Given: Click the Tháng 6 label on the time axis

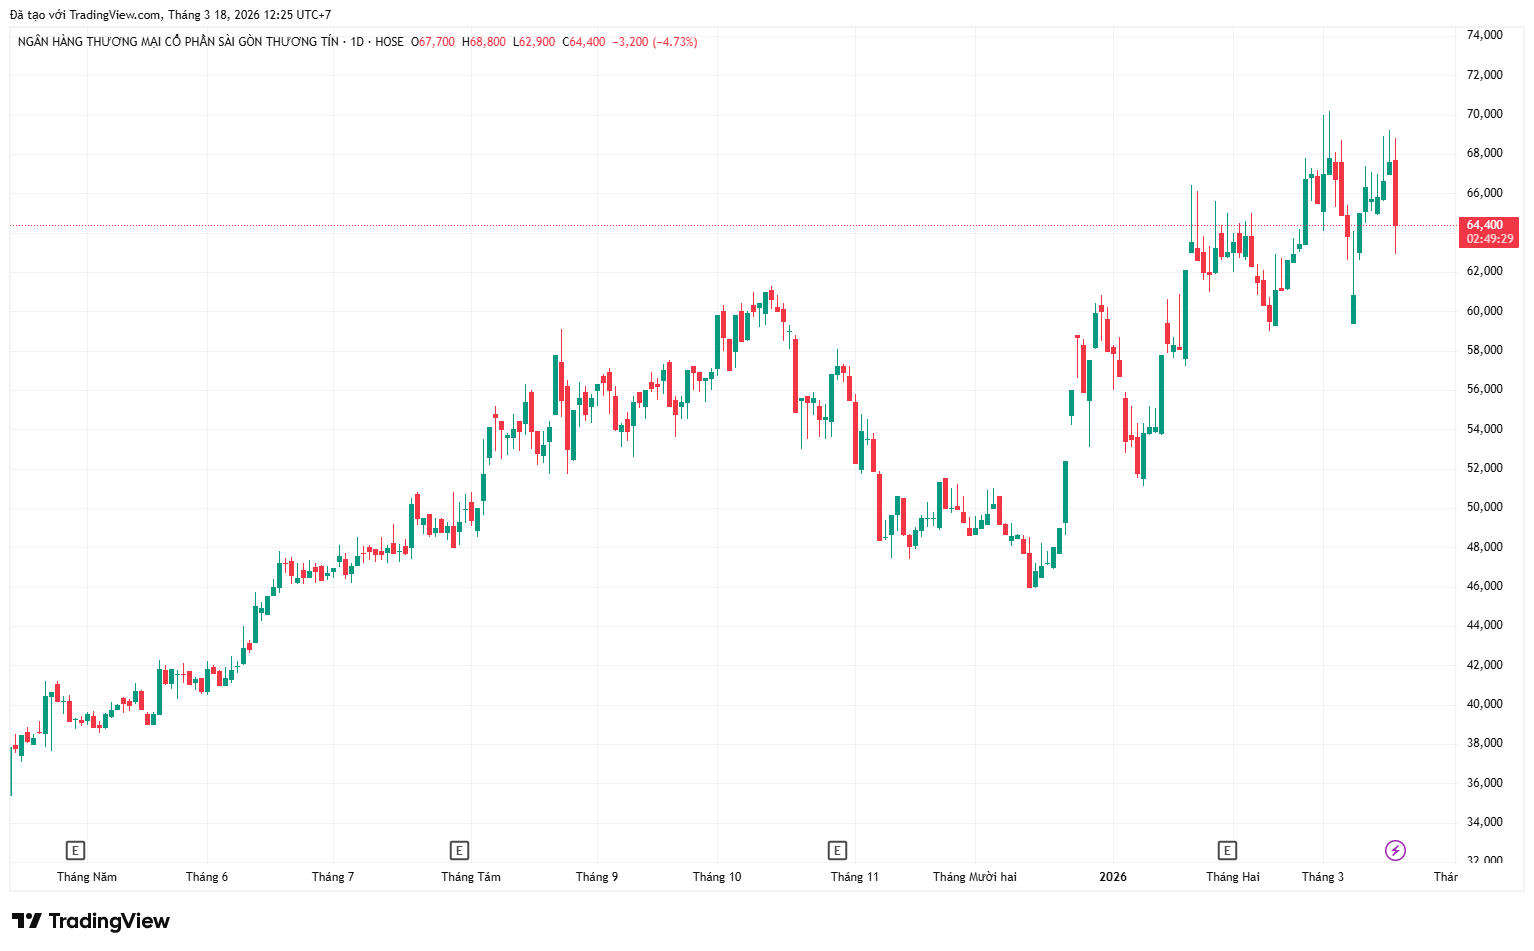Looking at the screenshot, I should (207, 877).
